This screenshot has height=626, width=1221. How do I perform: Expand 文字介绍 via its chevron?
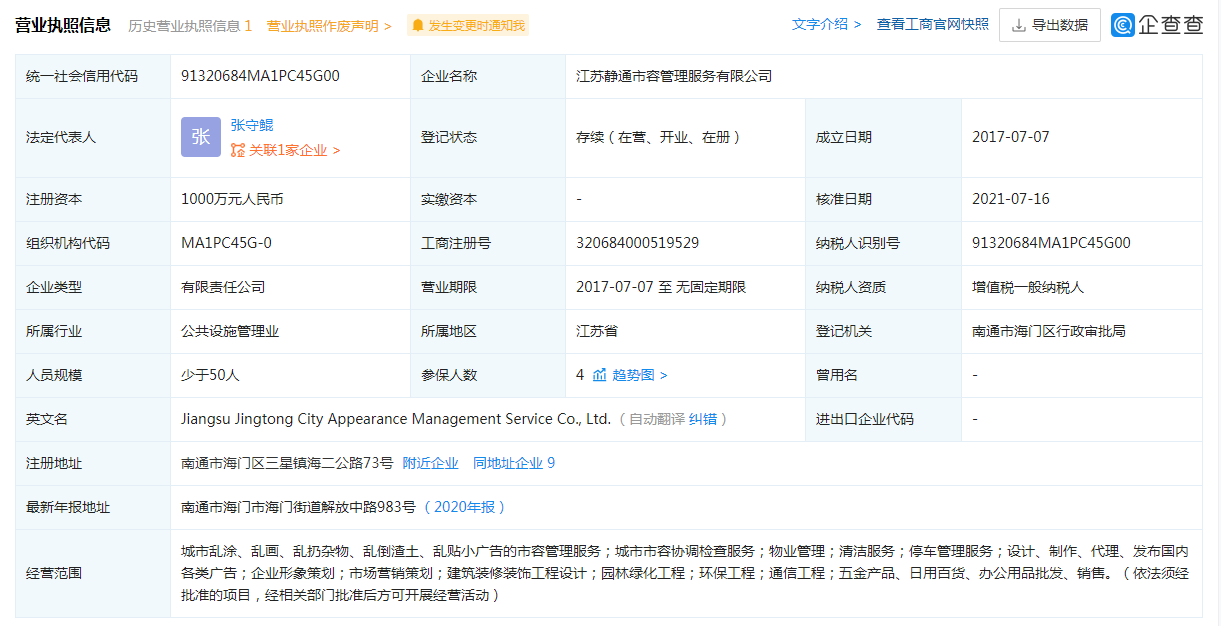click(x=858, y=25)
